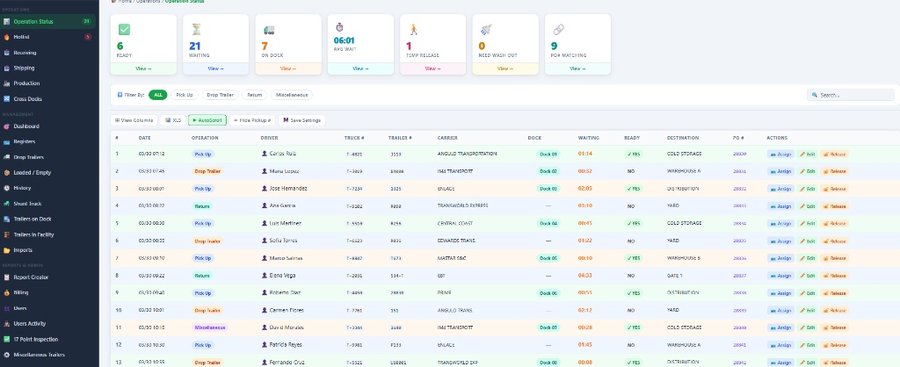Image resolution: width=900 pixels, height=367 pixels.
Task: Click into the Search field
Action: (851, 95)
